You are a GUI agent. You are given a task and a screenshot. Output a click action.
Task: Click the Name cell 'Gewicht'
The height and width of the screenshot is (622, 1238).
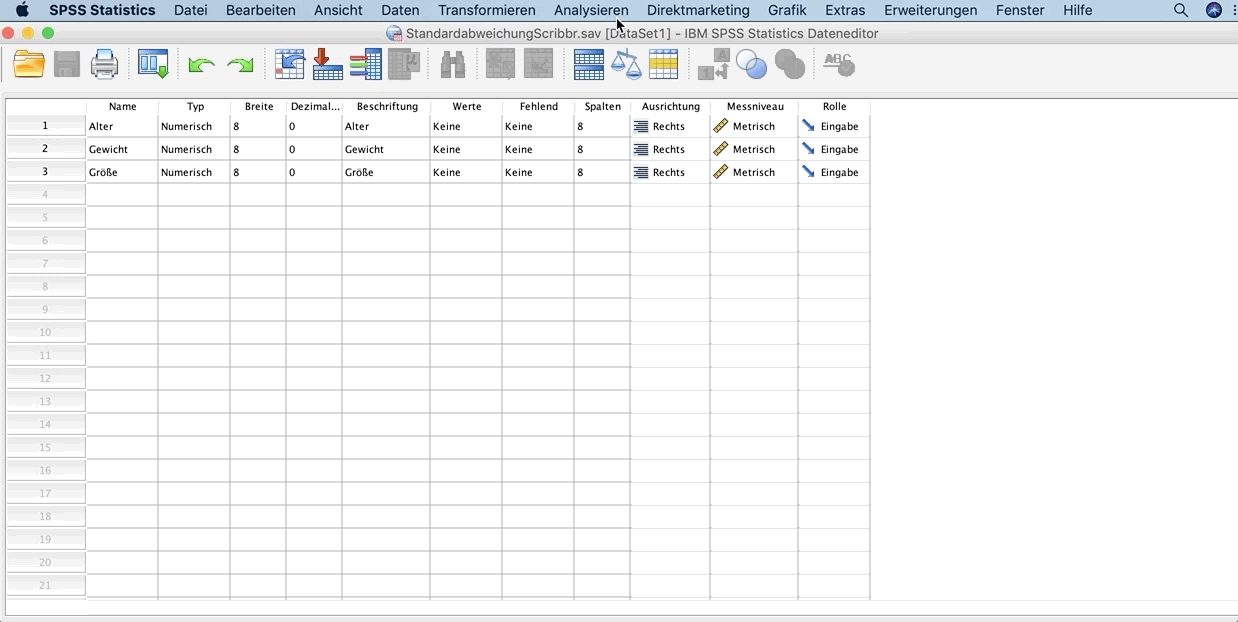[x=122, y=149]
